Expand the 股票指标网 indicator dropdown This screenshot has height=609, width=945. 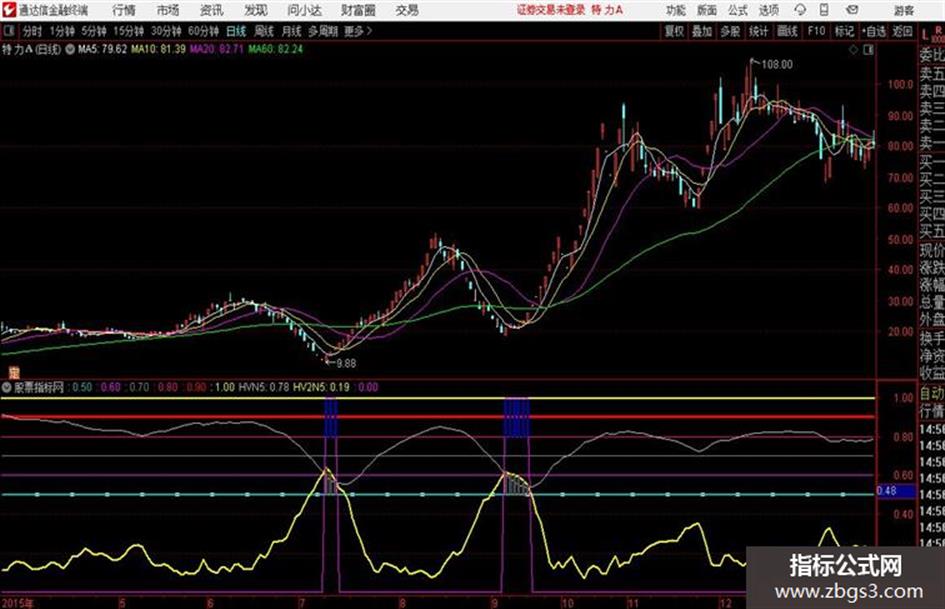pos(7,388)
